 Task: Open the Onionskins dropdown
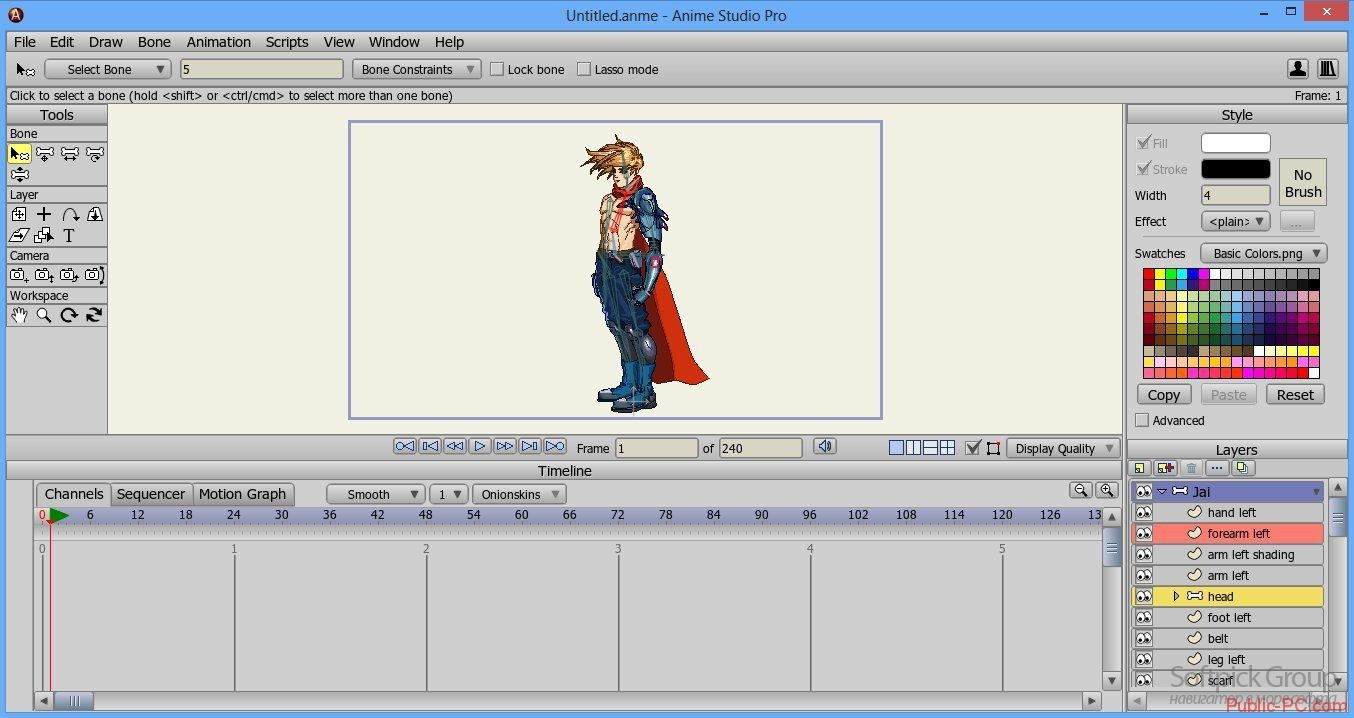(519, 494)
